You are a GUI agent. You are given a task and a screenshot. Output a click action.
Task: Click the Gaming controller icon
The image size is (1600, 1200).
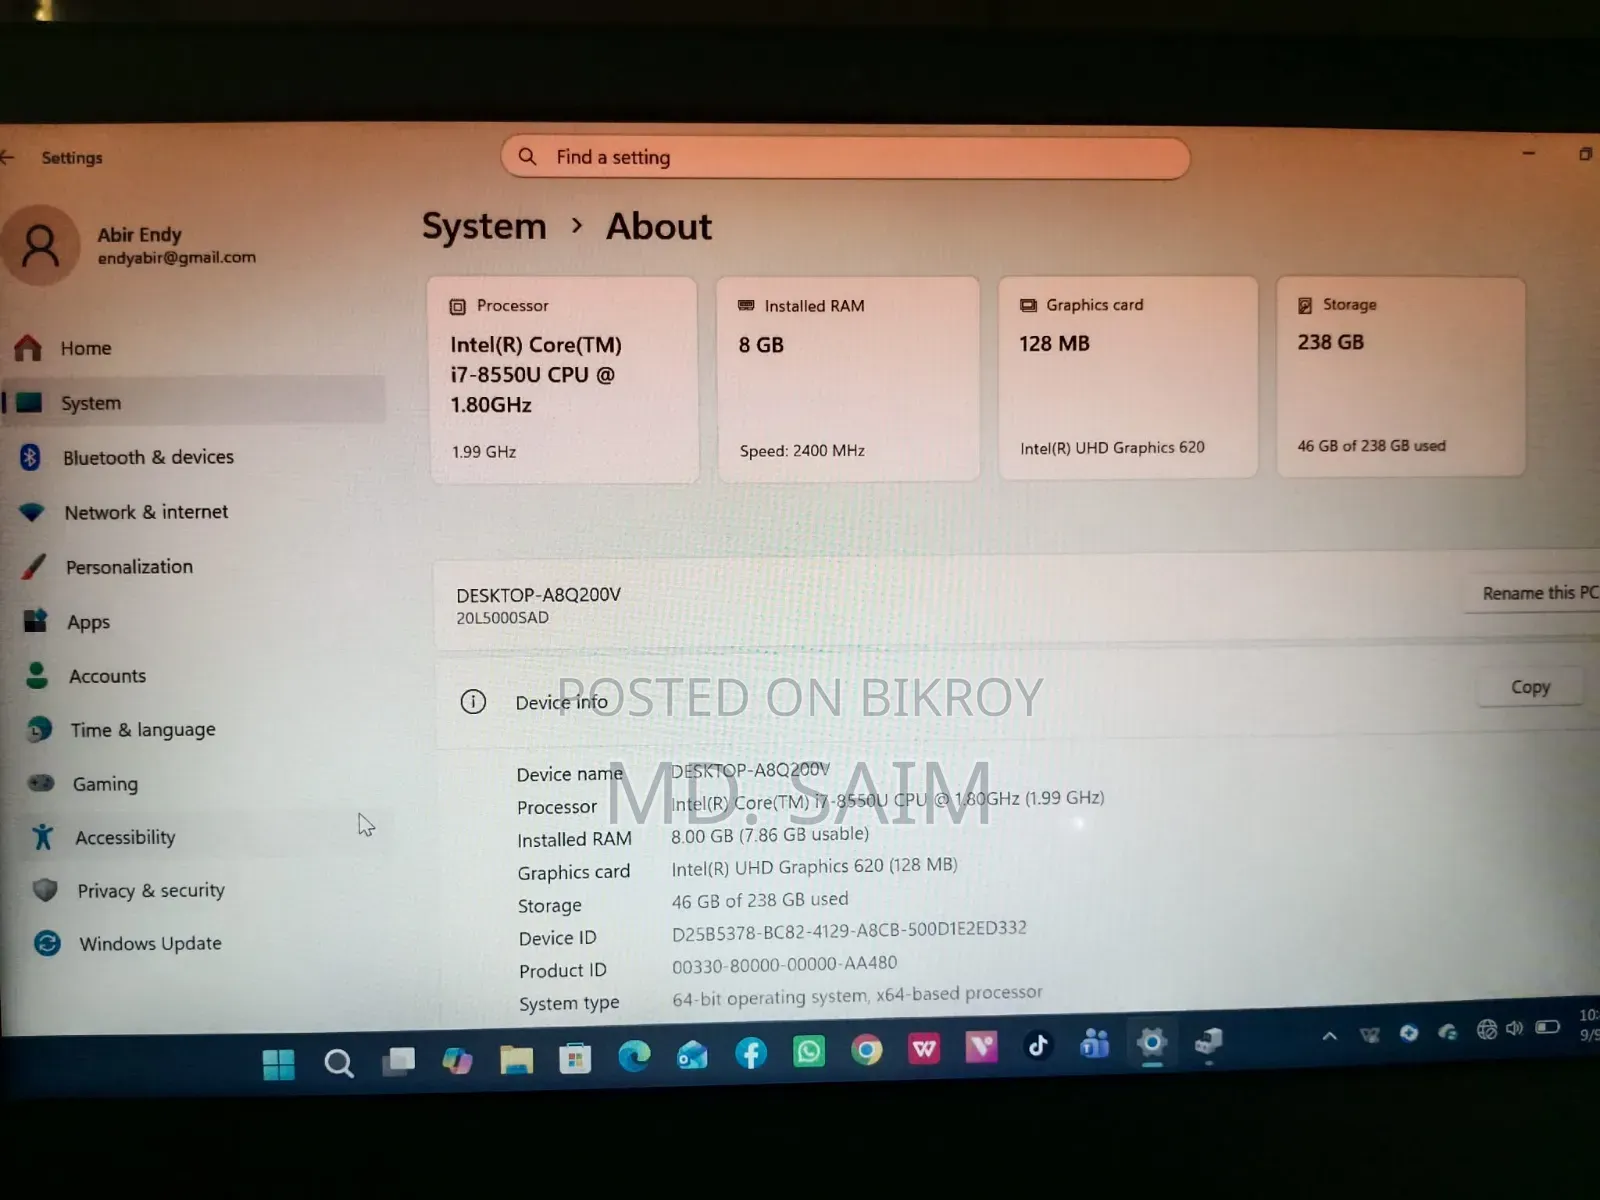(41, 783)
